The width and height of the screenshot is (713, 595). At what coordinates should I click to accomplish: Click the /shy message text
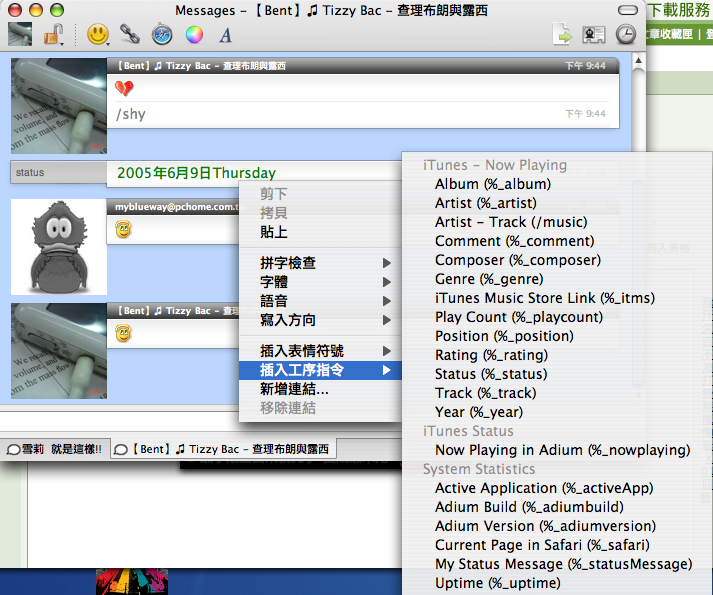coord(131,114)
